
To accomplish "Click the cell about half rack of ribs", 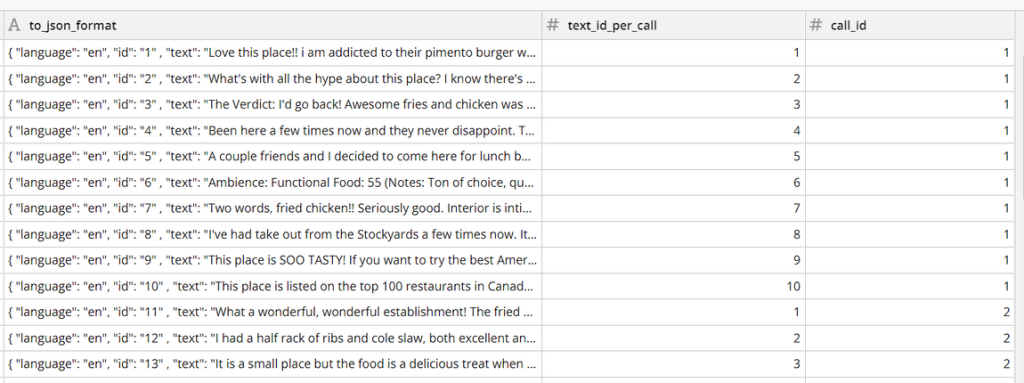I will [273, 338].
